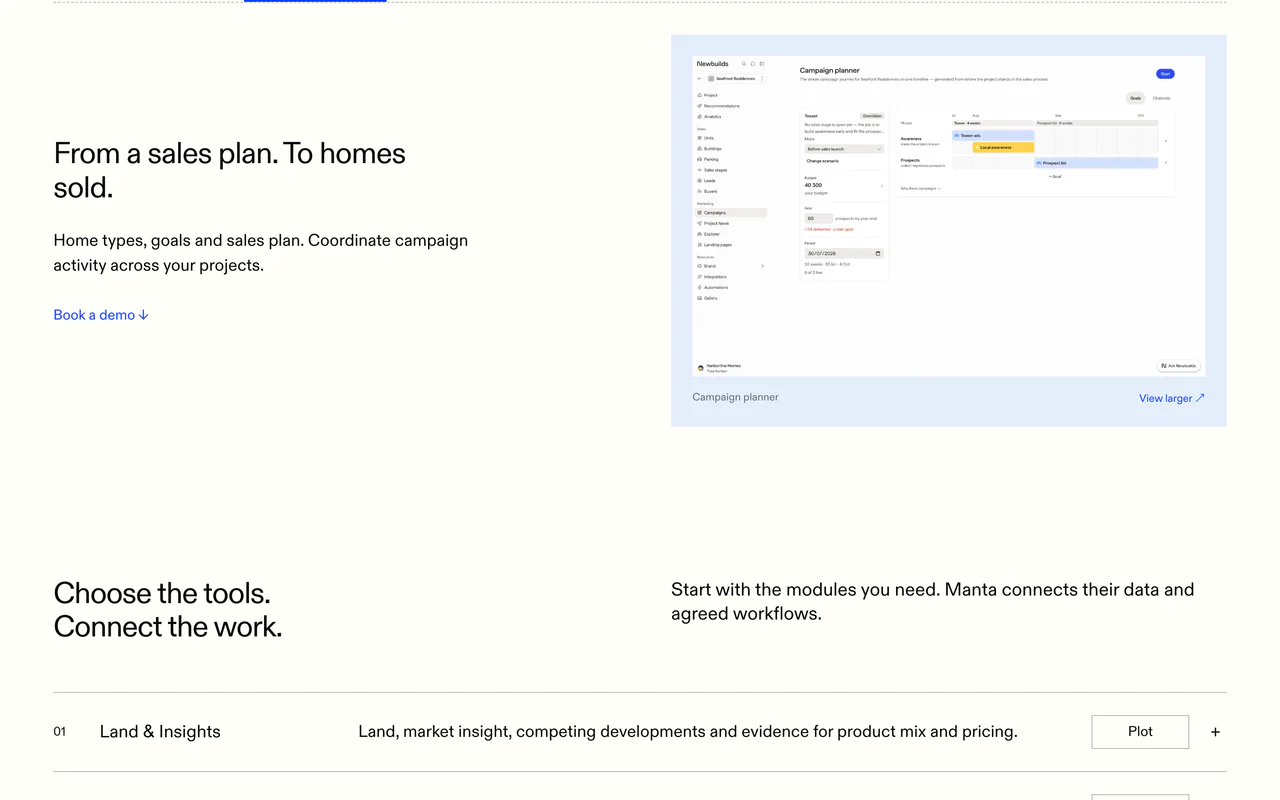
Task: Click the search icon in the Newbuilds sidebar header
Action: [744, 64]
